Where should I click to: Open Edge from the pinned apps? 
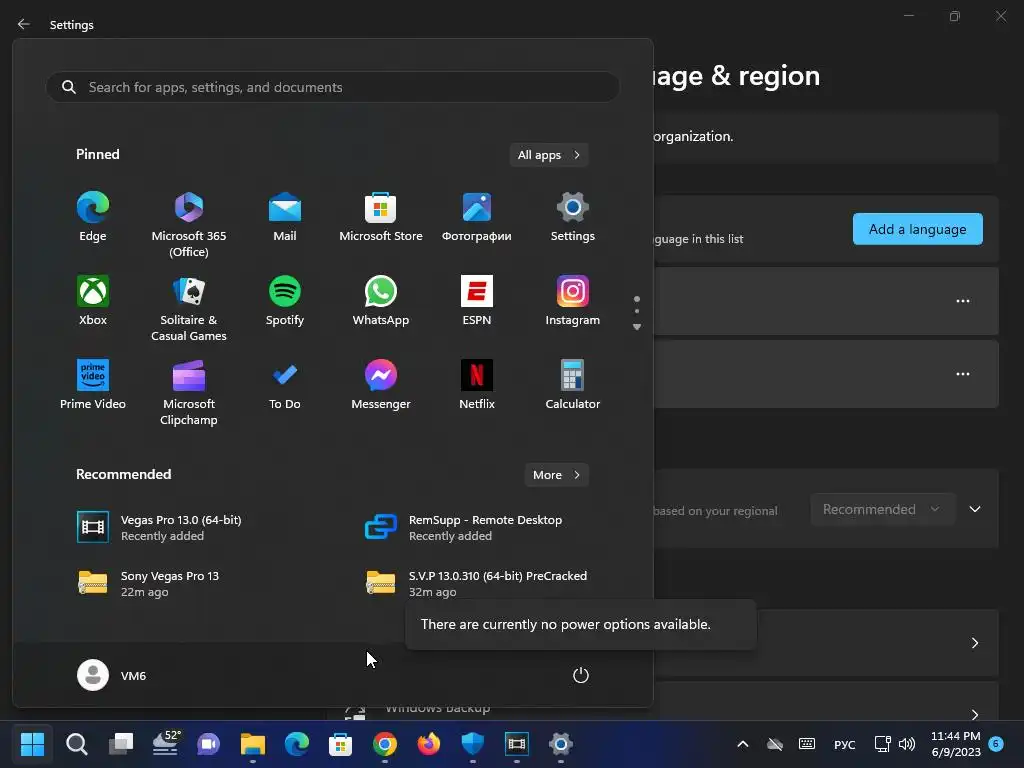[93, 217]
